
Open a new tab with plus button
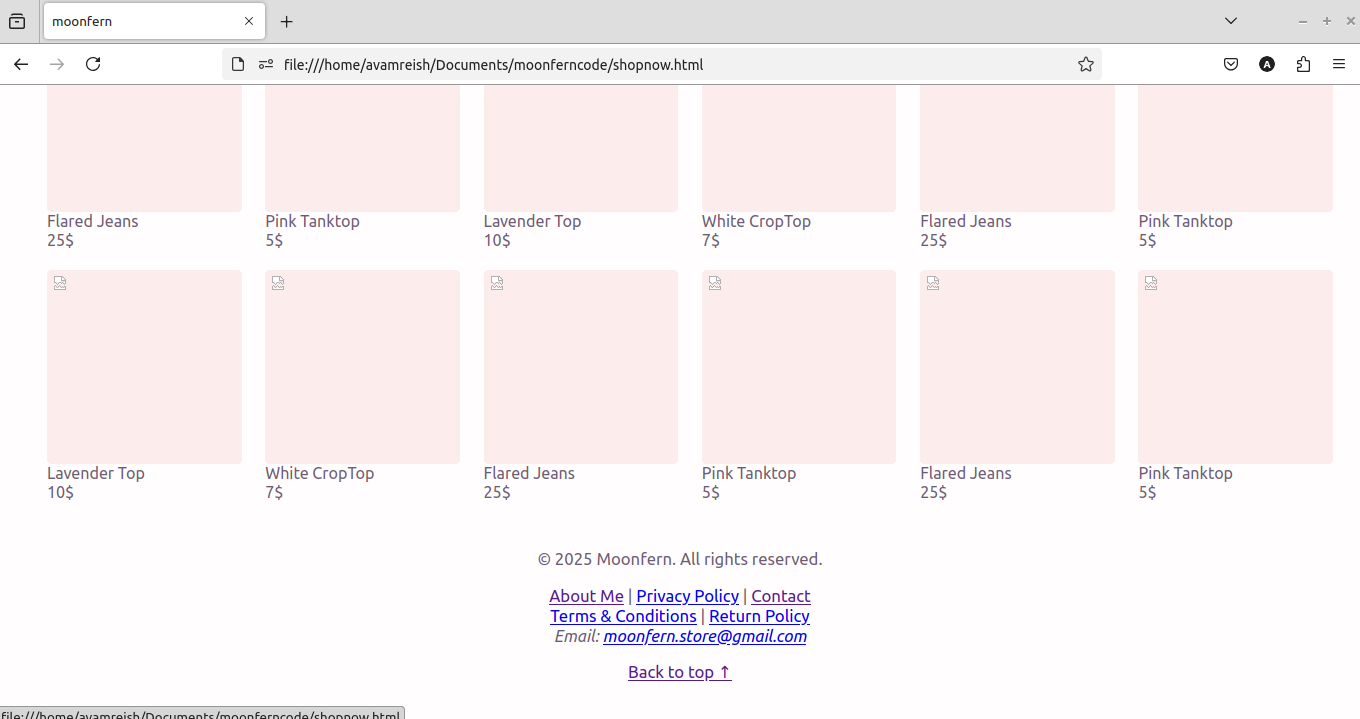click(287, 21)
